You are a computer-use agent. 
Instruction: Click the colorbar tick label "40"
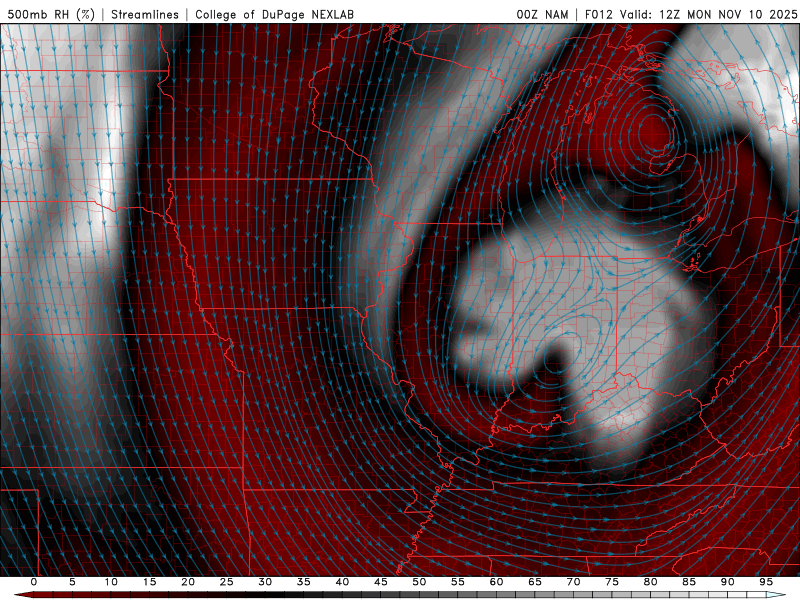point(342,582)
